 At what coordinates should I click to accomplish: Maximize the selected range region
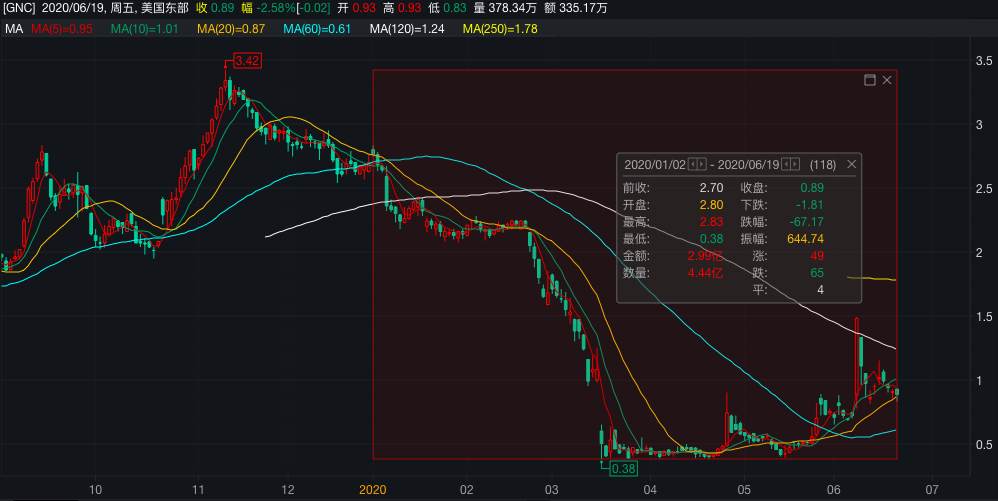(869, 80)
